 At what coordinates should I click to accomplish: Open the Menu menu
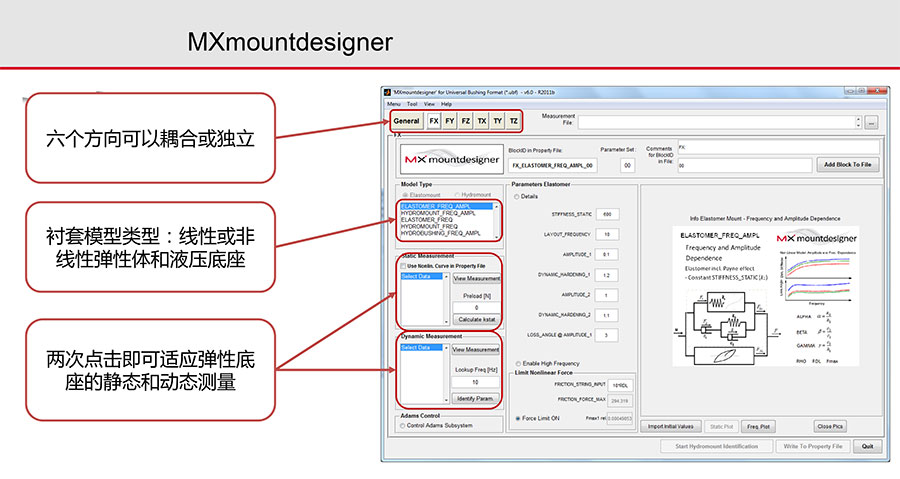394,104
